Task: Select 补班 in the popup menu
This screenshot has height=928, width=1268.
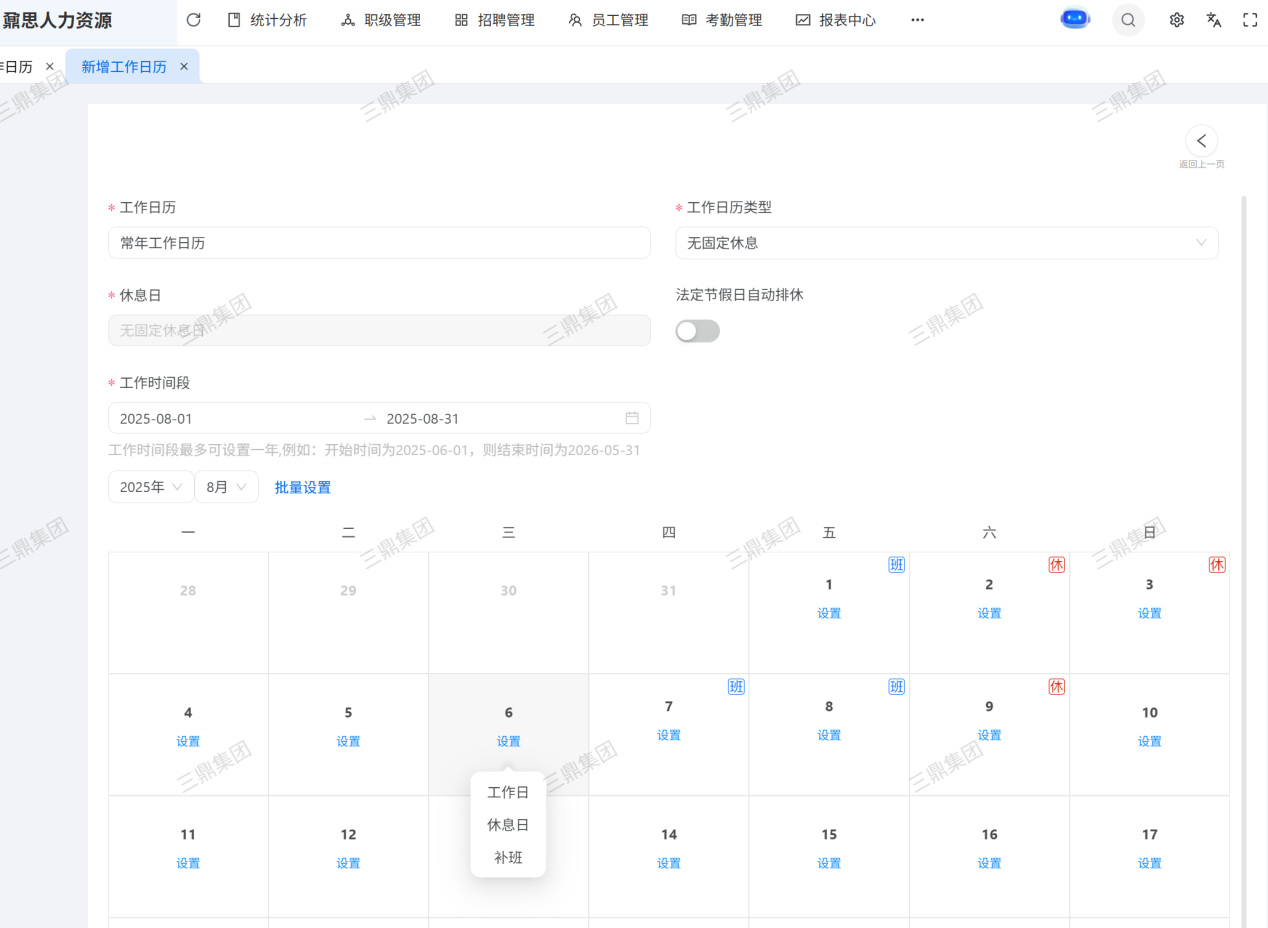Action: [508, 858]
